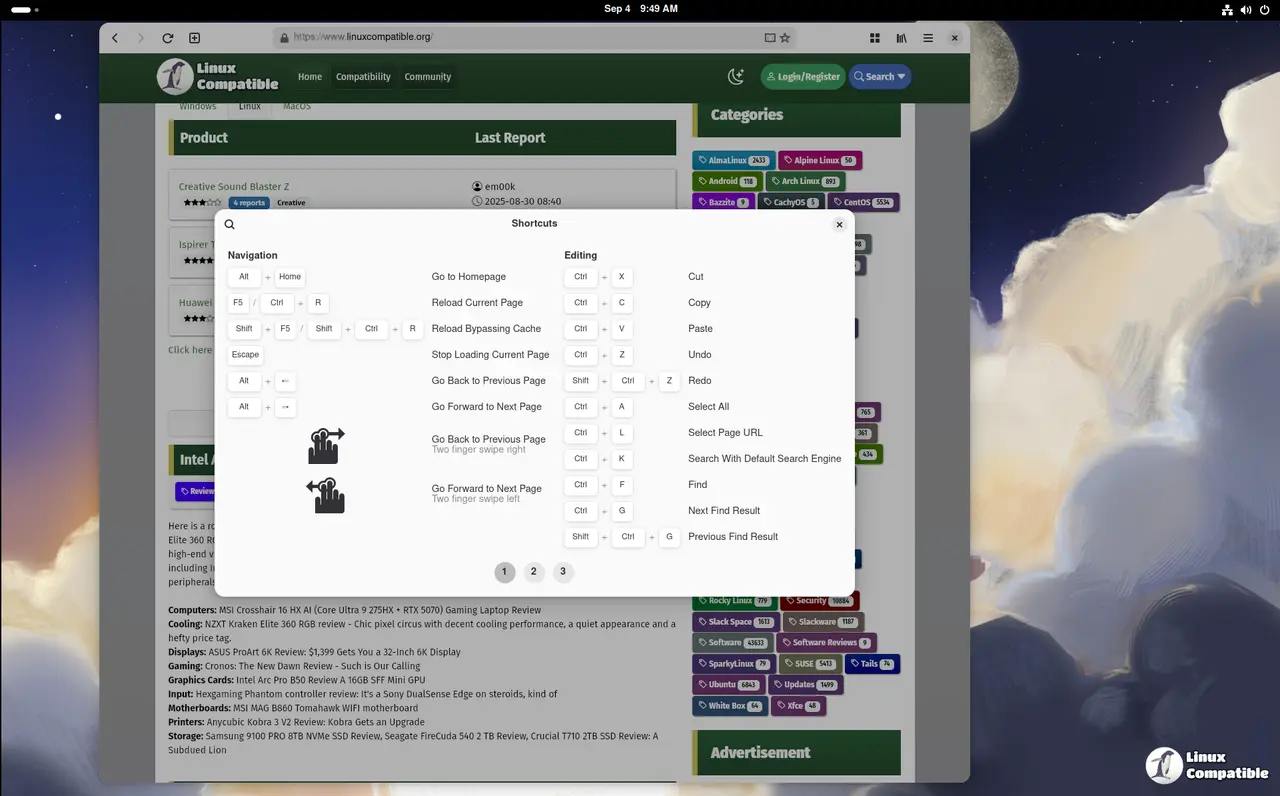Select shortcuts page 1 indicator
Viewport: 1280px width, 796px height.
504,572
